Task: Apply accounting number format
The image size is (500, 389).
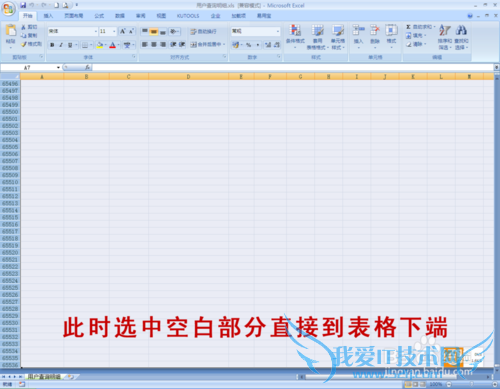Action: coord(235,45)
